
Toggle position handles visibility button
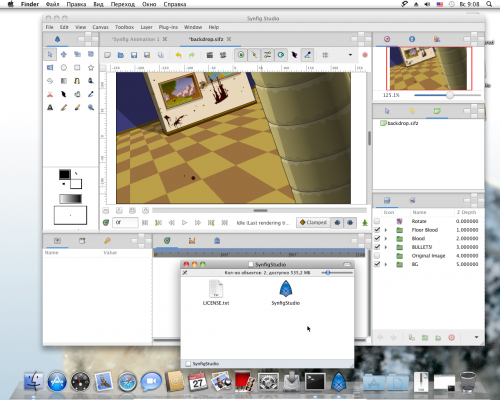tap(241, 55)
